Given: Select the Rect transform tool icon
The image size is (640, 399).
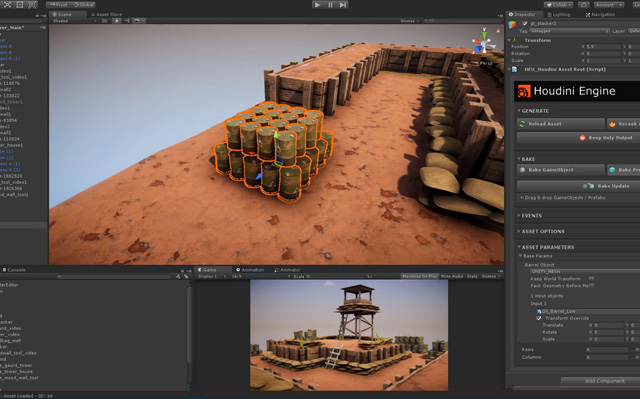Looking at the screenshot, I should pos(20,4).
